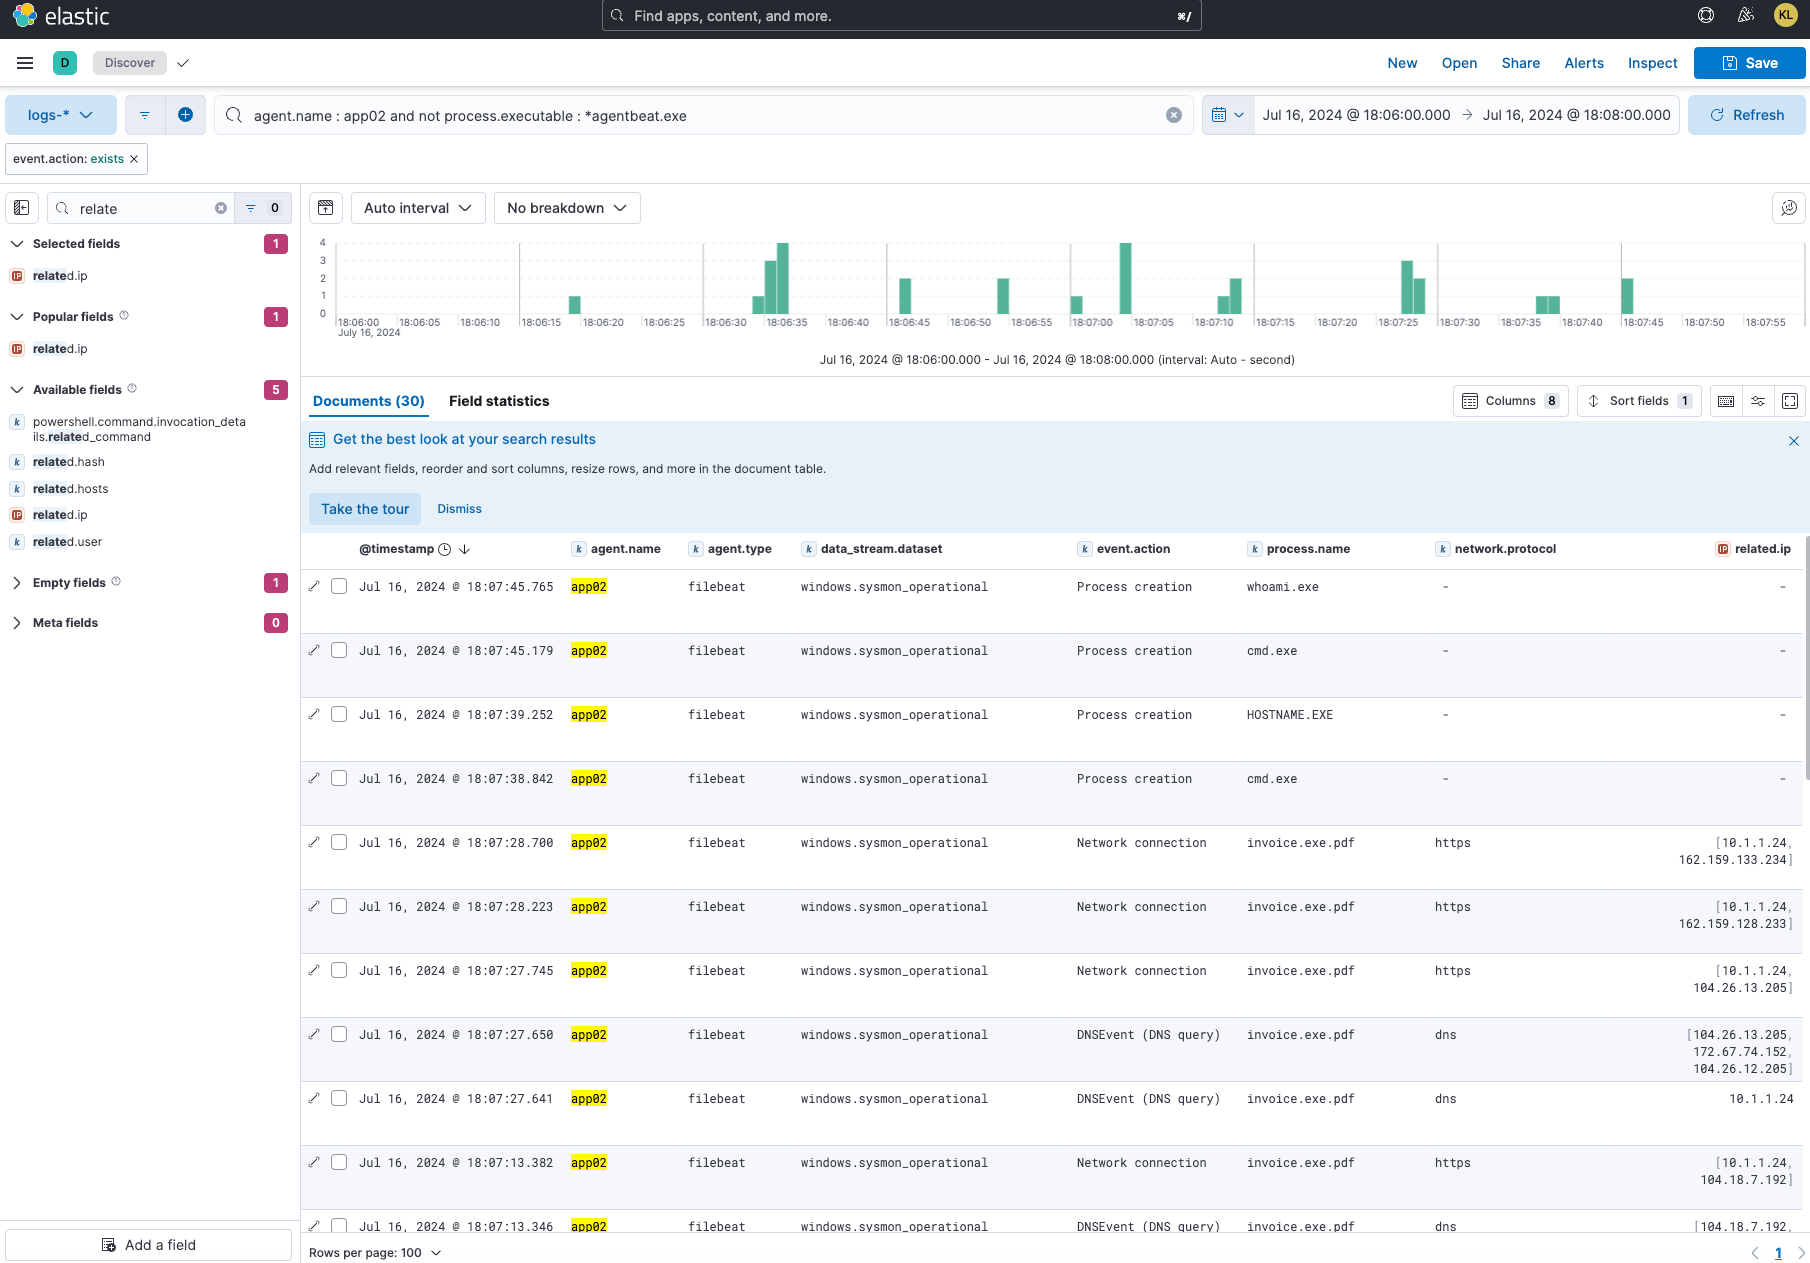Select the Documents (30) tab
Screen dimensions: 1810x1263
[x=369, y=401]
